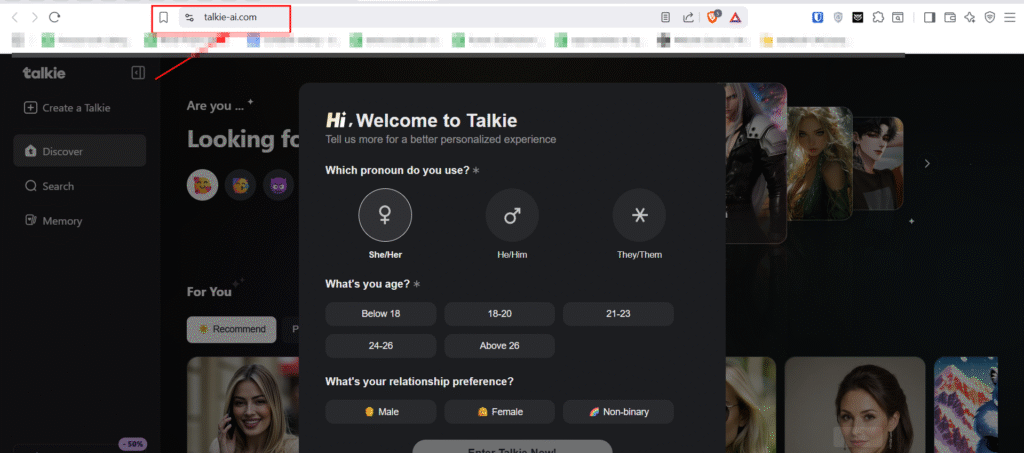Select Female relationship preference

[500, 412]
